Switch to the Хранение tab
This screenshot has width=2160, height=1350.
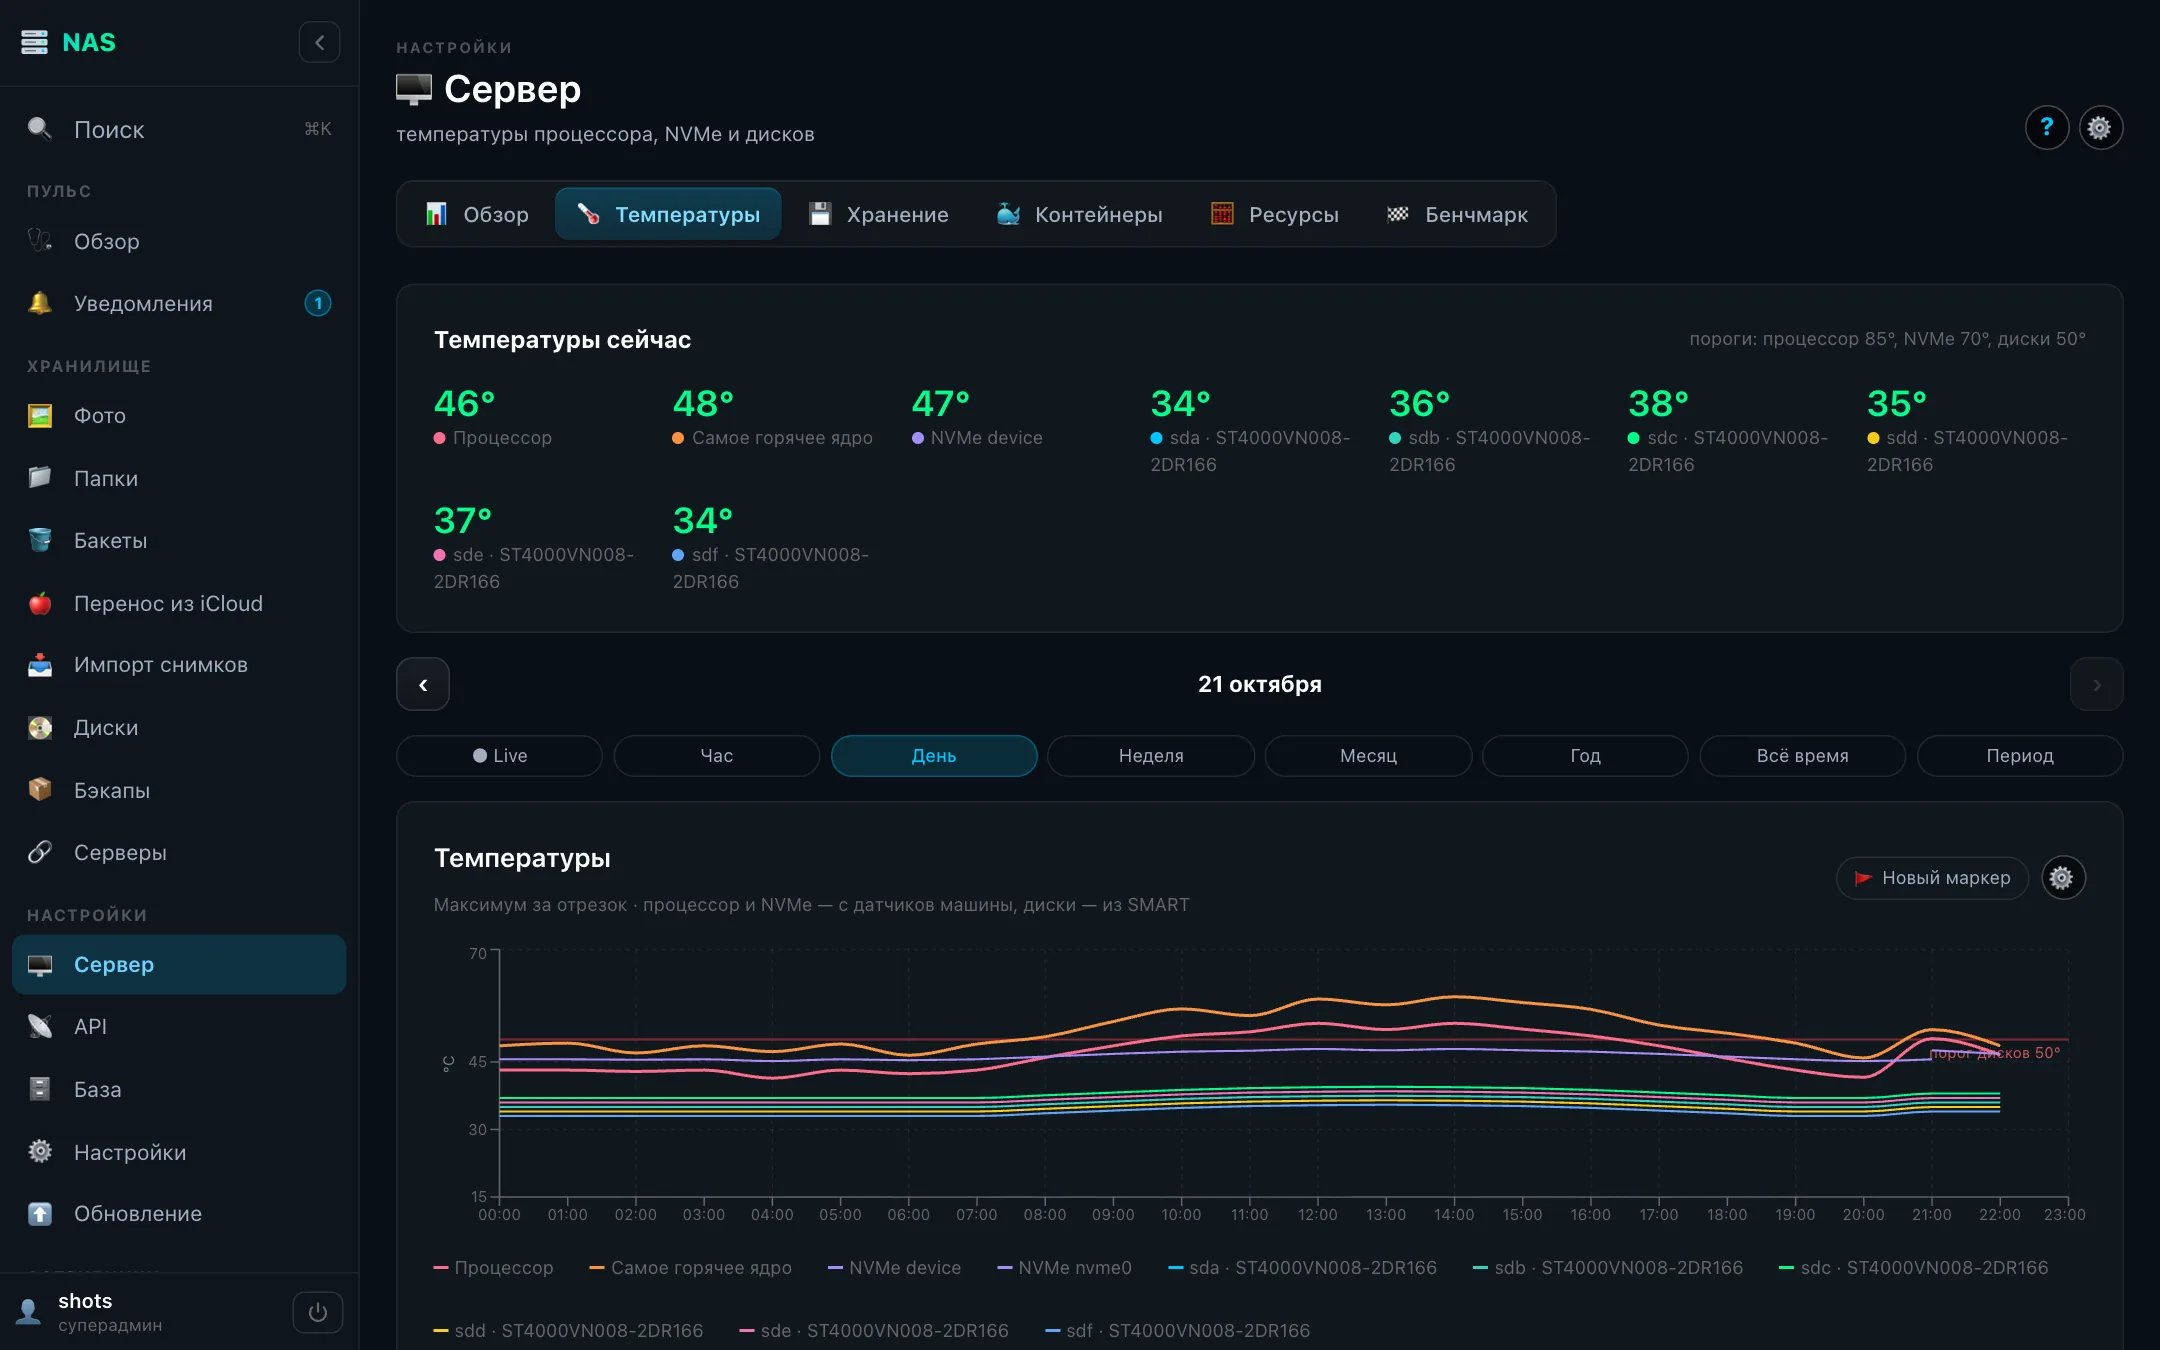[x=878, y=214]
